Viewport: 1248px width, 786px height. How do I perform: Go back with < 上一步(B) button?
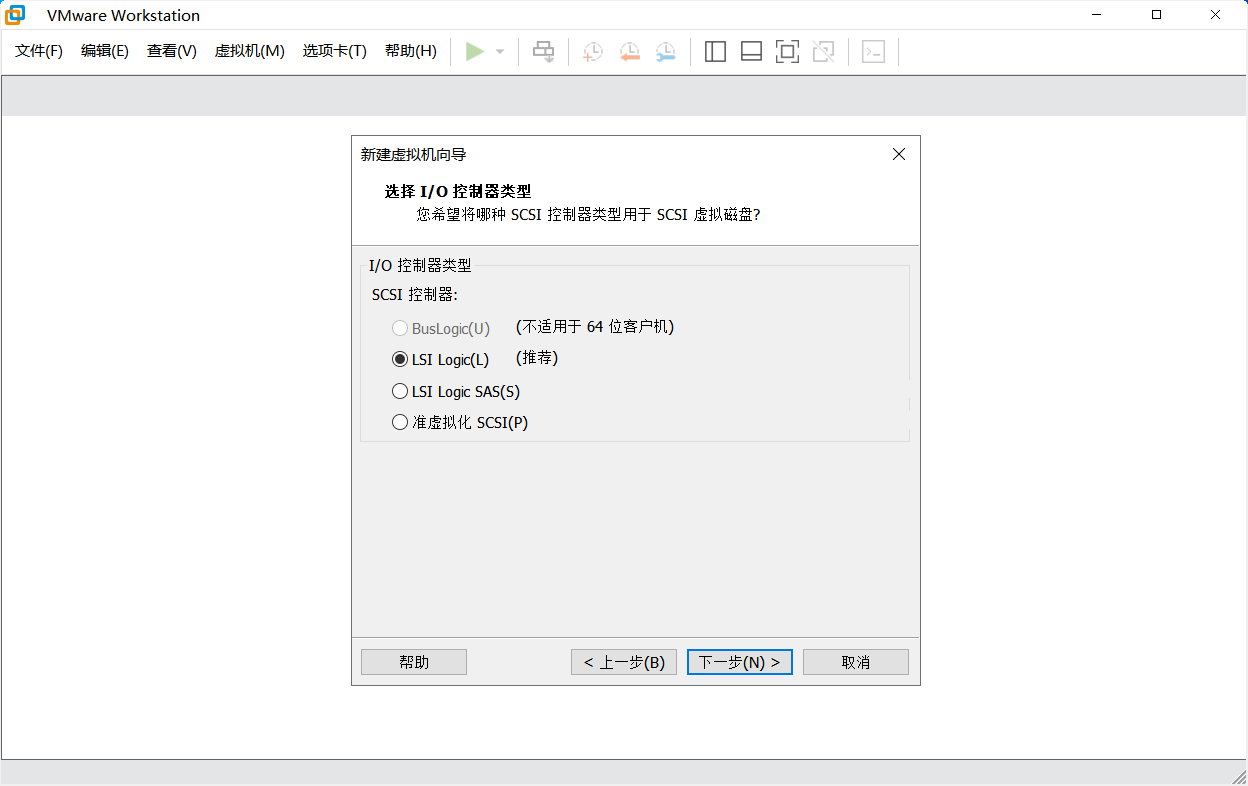(x=624, y=662)
